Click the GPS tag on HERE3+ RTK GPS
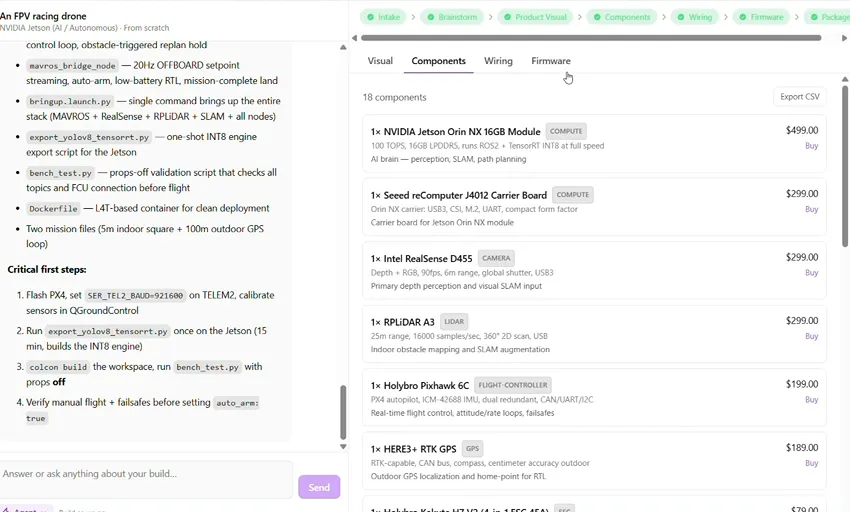850x512 pixels. 472,449
